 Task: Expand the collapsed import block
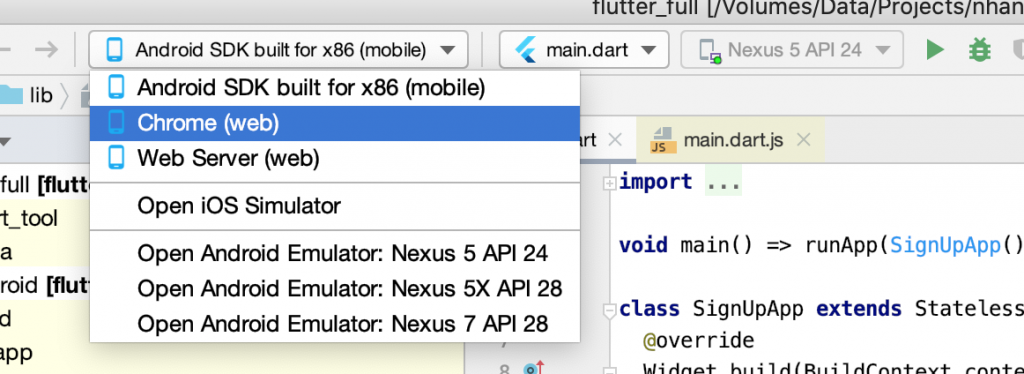point(609,183)
